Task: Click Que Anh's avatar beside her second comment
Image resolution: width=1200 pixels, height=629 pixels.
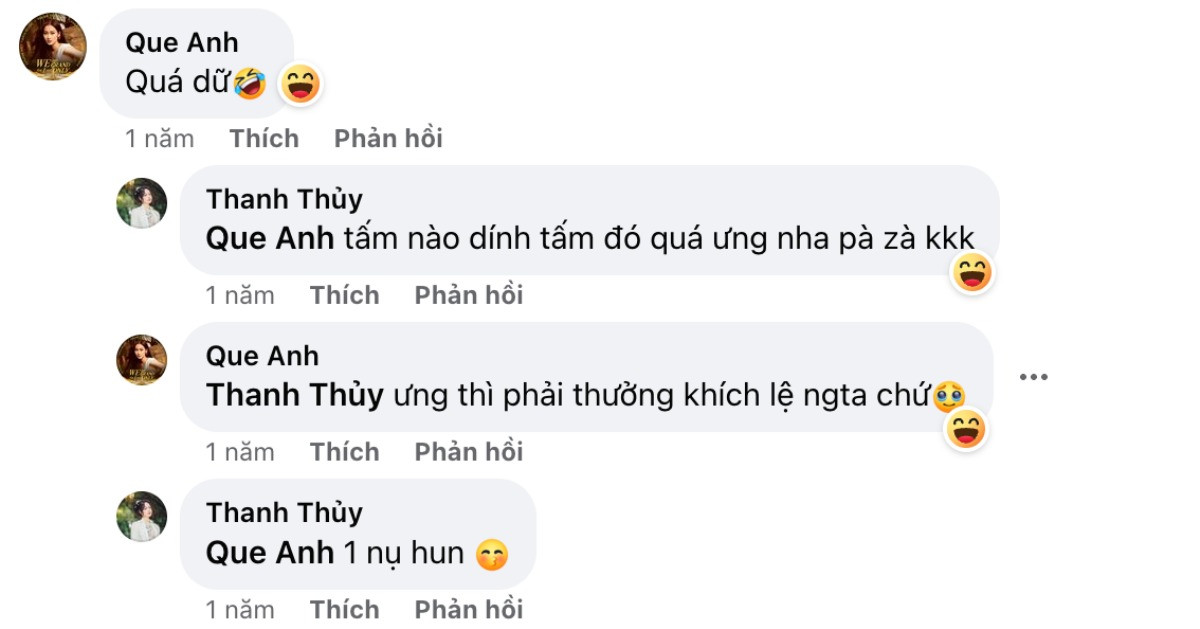Action: click(142, 360)
